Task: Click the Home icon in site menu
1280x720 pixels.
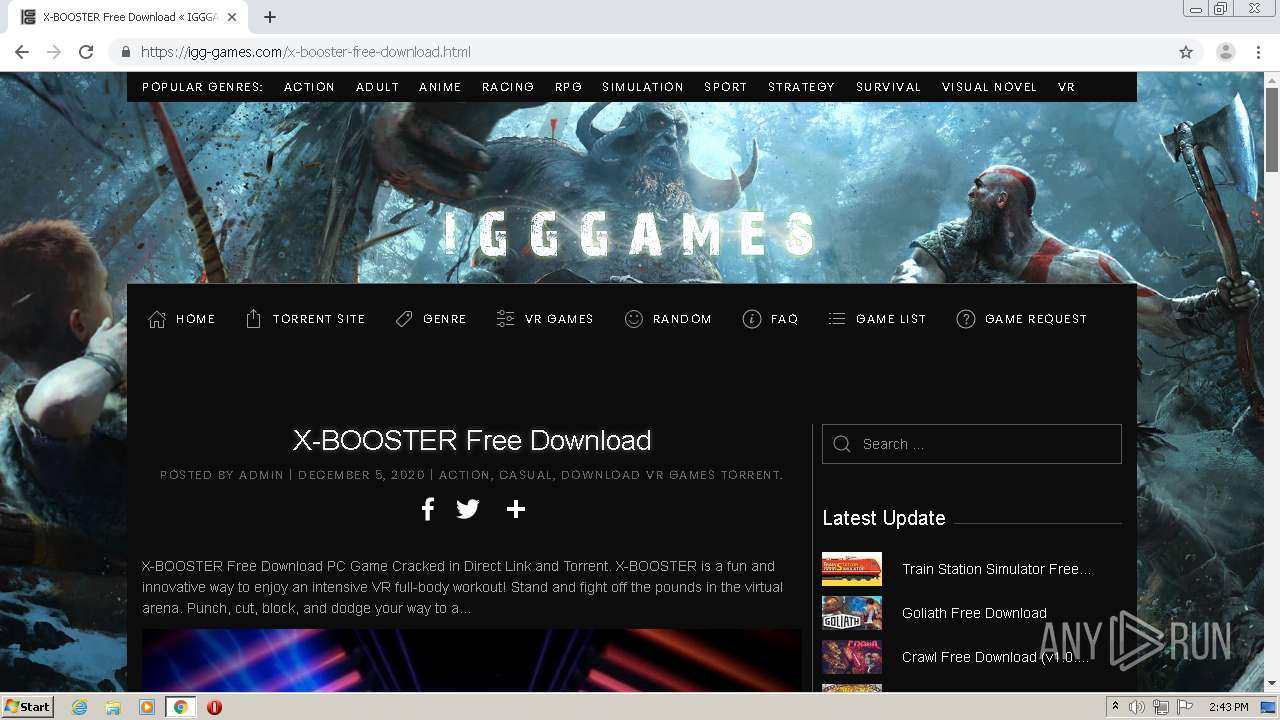Action: point(157,319)
